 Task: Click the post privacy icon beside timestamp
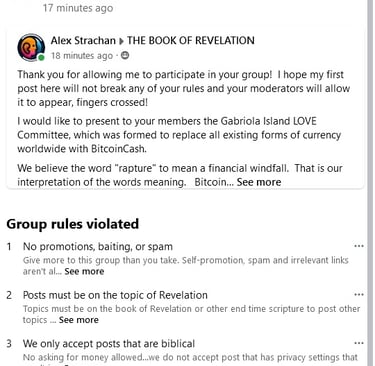[x=125, y=55]
